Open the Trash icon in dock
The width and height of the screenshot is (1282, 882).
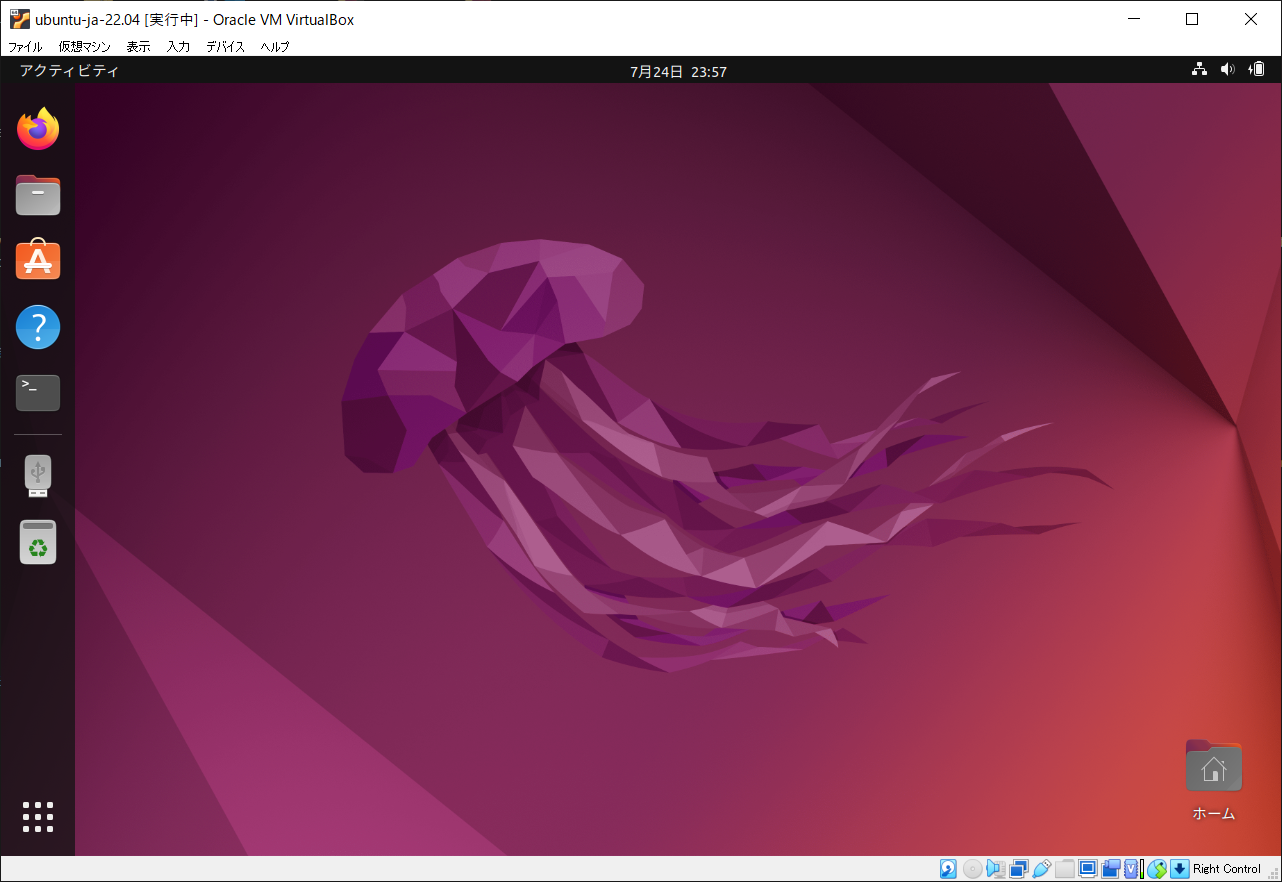[x=38, y=542]
